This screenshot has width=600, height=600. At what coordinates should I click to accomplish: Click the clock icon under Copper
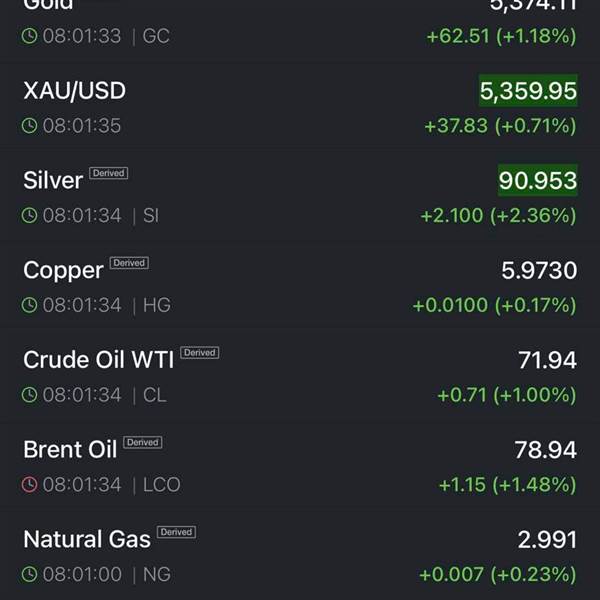pyautogui.click(x=30, y=306)
